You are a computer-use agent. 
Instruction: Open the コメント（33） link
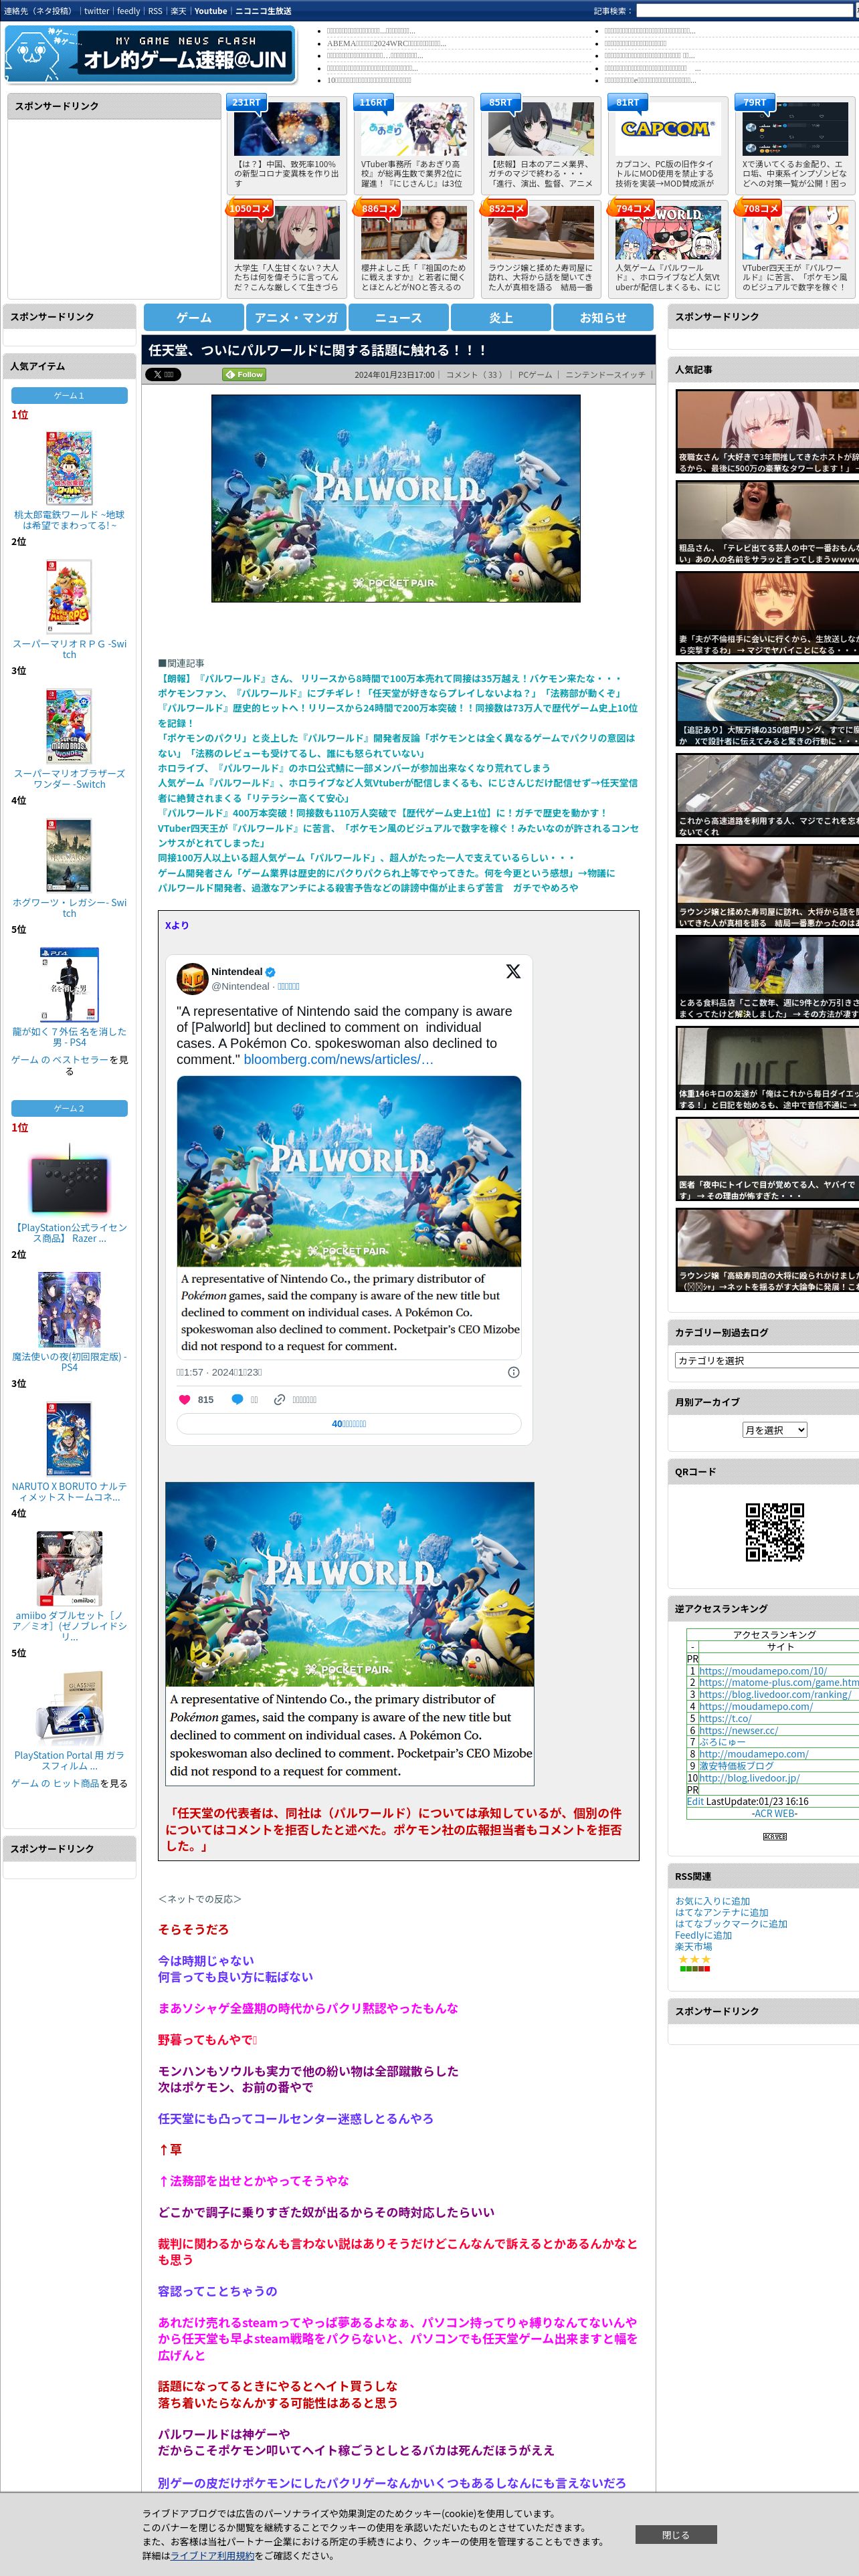click(x=475, y=375)
